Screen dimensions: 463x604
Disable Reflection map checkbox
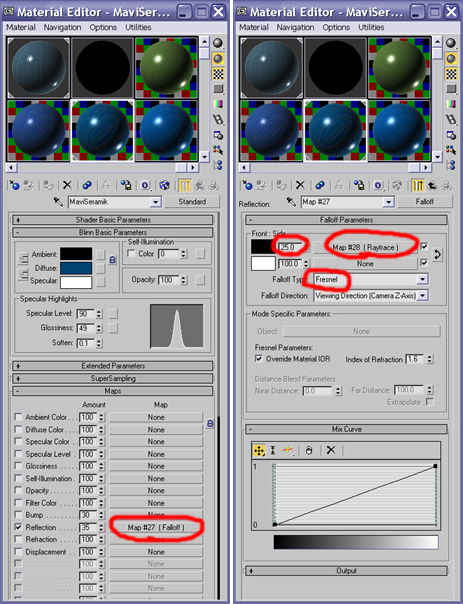pyautogui.click(x=18, y=527)
